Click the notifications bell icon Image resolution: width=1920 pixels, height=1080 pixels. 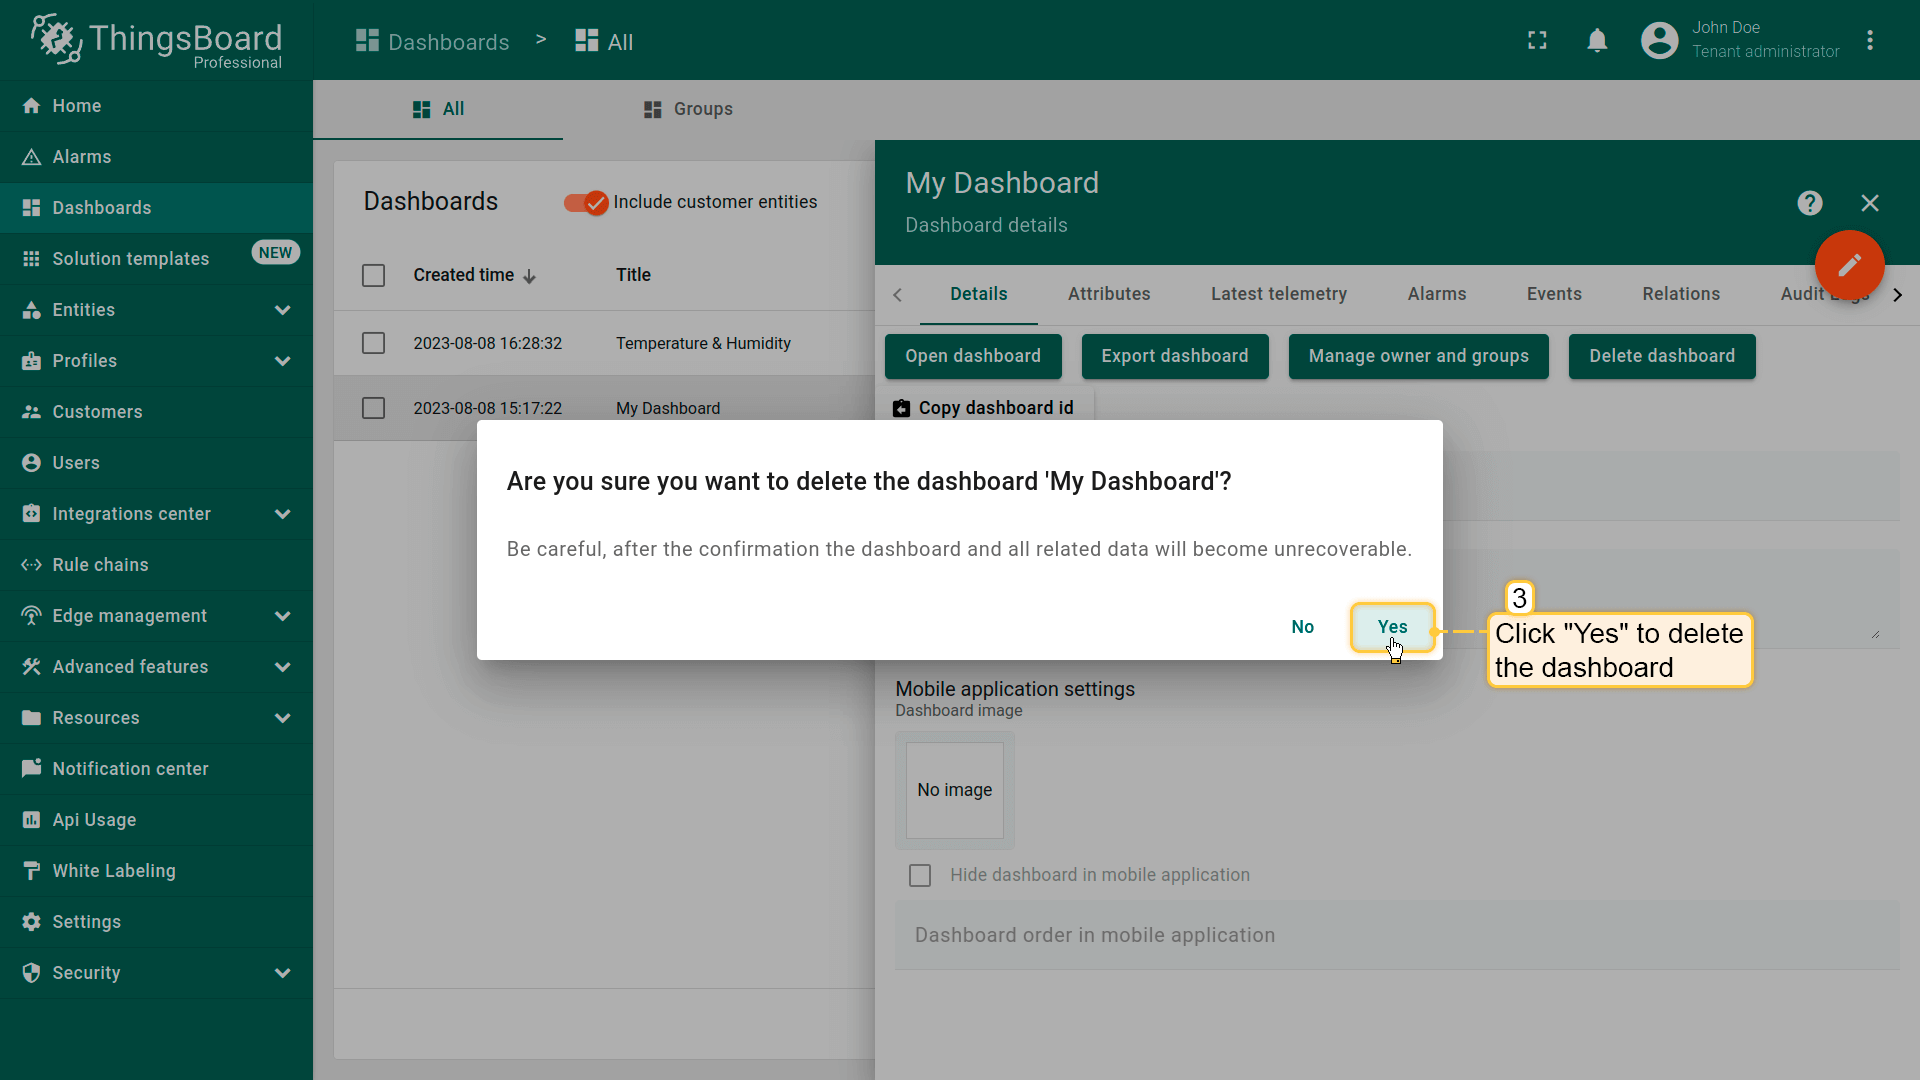pos(1597,41)
